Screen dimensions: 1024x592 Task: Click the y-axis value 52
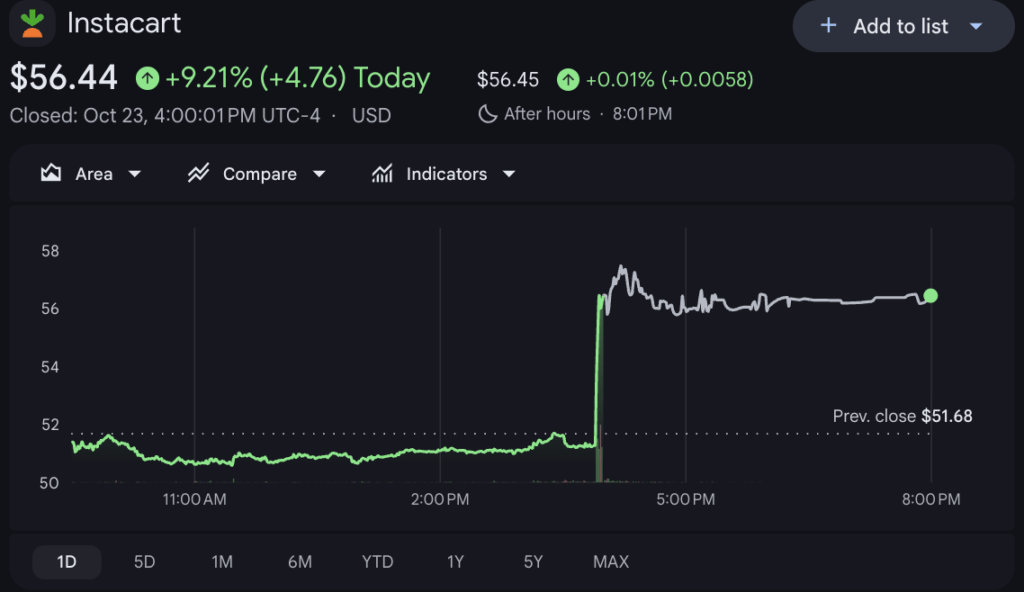[50, 425]
